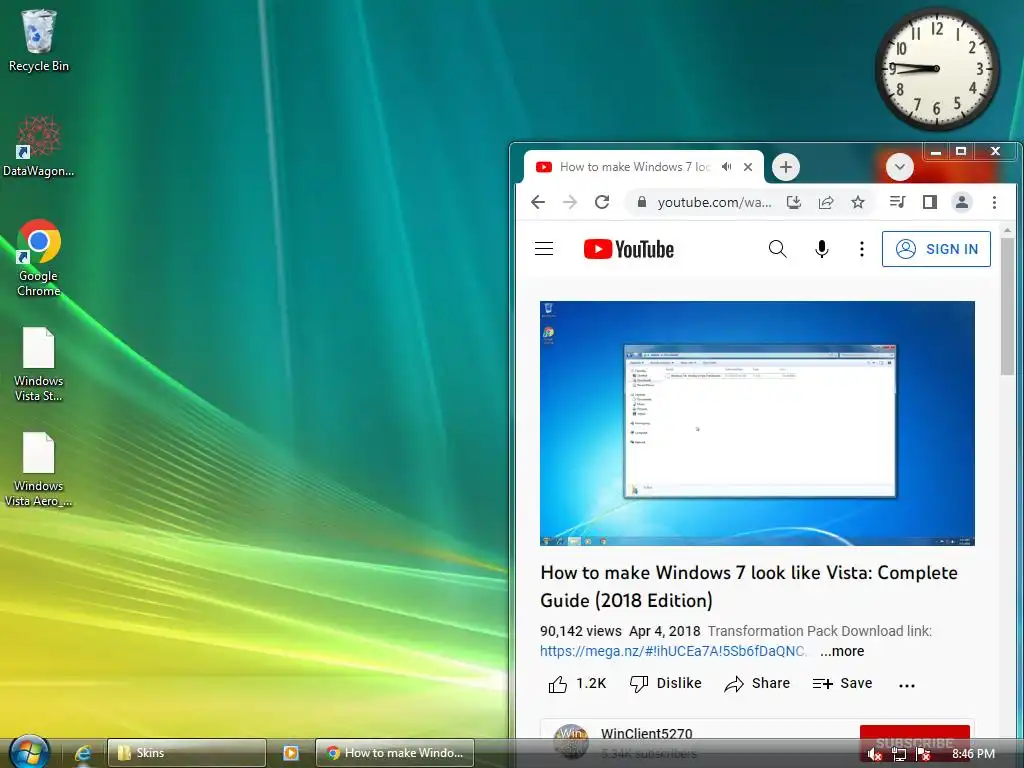The image size is (1024, 768).
Task: Open YouTube search
Action: tap(777, 249)
